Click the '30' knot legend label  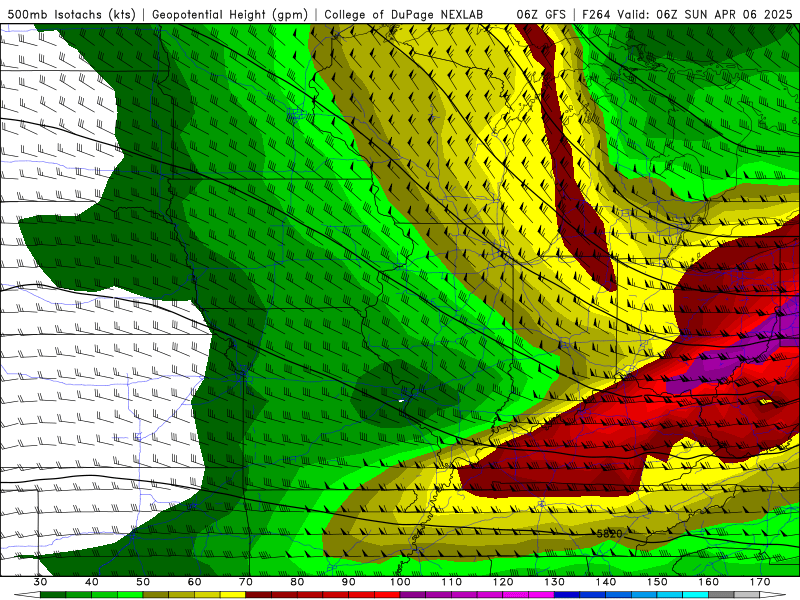[40, 582]
